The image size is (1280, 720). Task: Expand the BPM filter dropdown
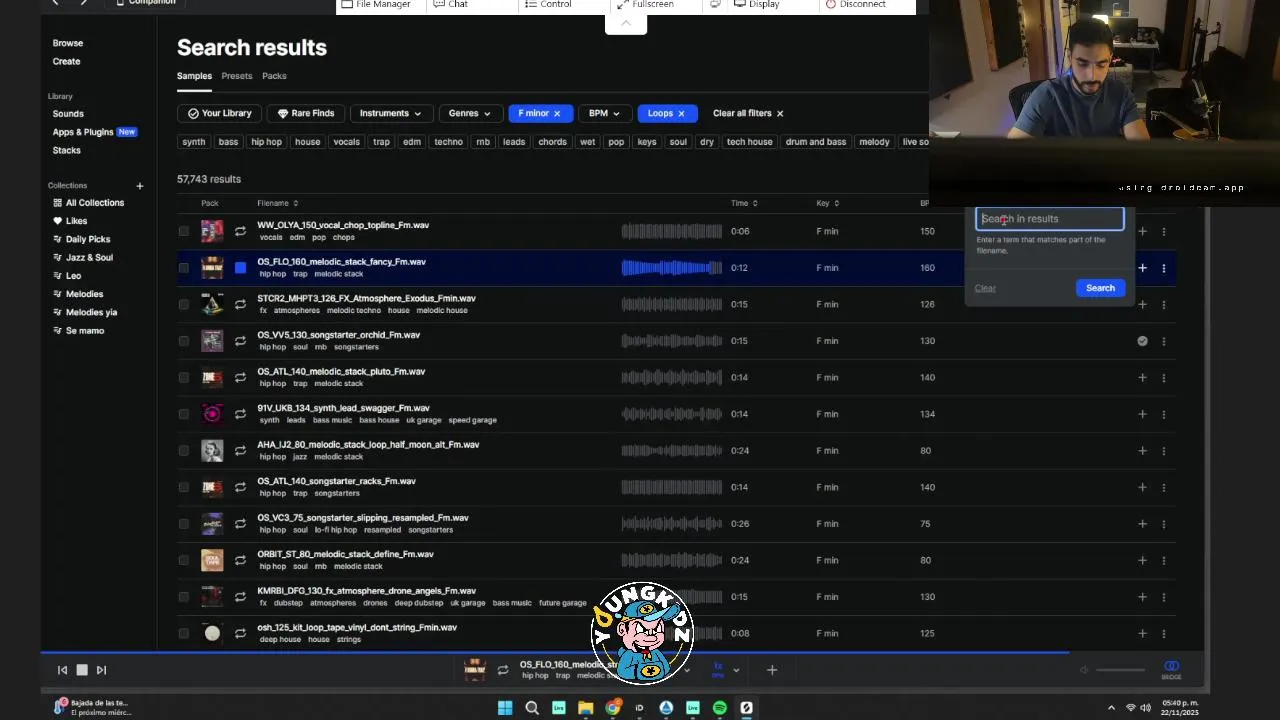[x=605, y=113]
